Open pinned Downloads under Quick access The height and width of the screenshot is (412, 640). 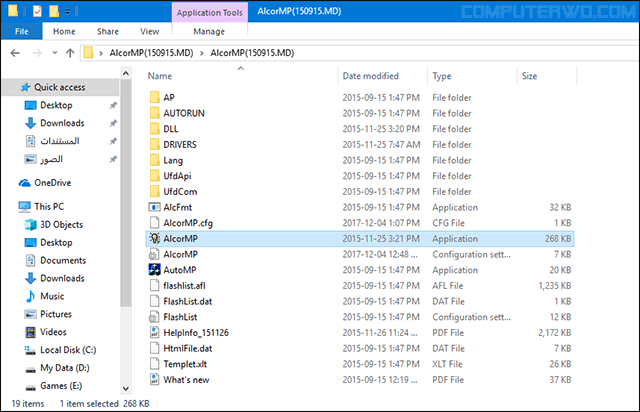[62, 123]
